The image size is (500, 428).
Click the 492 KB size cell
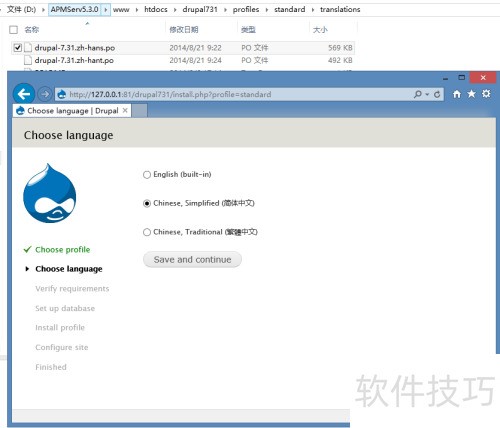pos(340,60)
